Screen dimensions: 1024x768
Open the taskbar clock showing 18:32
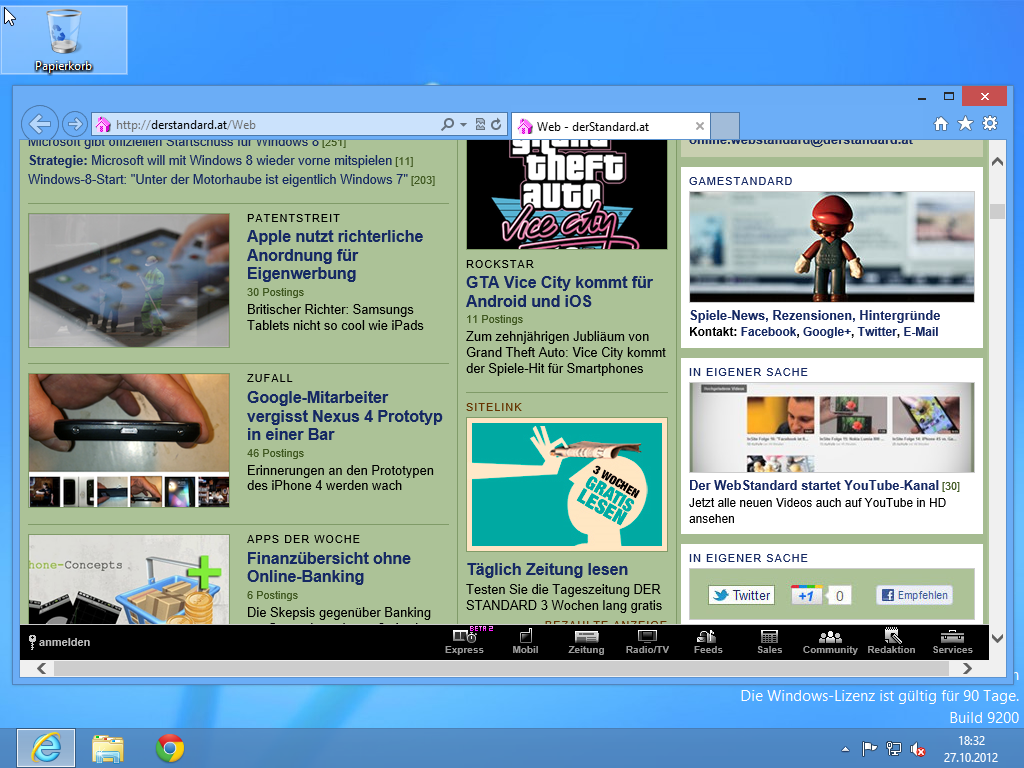tap(970, 749)
